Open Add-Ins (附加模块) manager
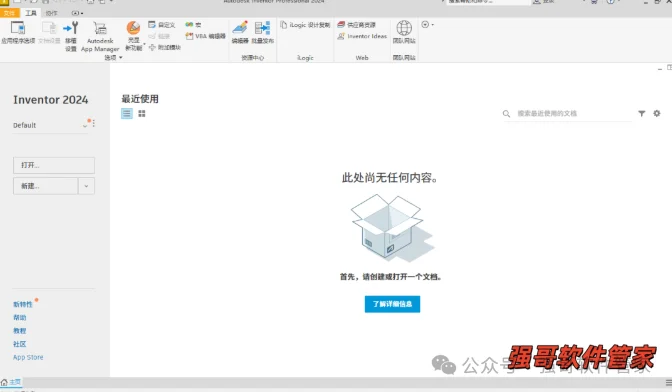This screenshot has width=672, height=392. tap(165, 47)
